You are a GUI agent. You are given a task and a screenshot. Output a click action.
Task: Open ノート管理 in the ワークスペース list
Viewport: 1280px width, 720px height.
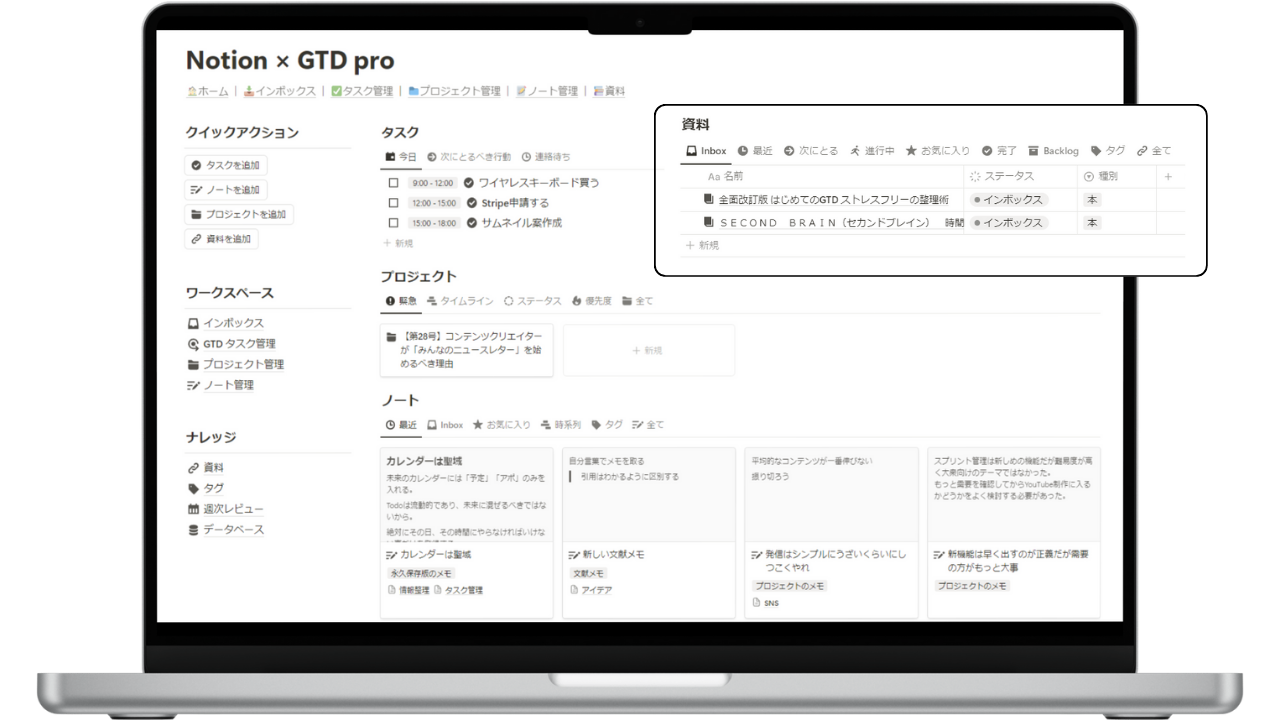[x=221, y=385]
